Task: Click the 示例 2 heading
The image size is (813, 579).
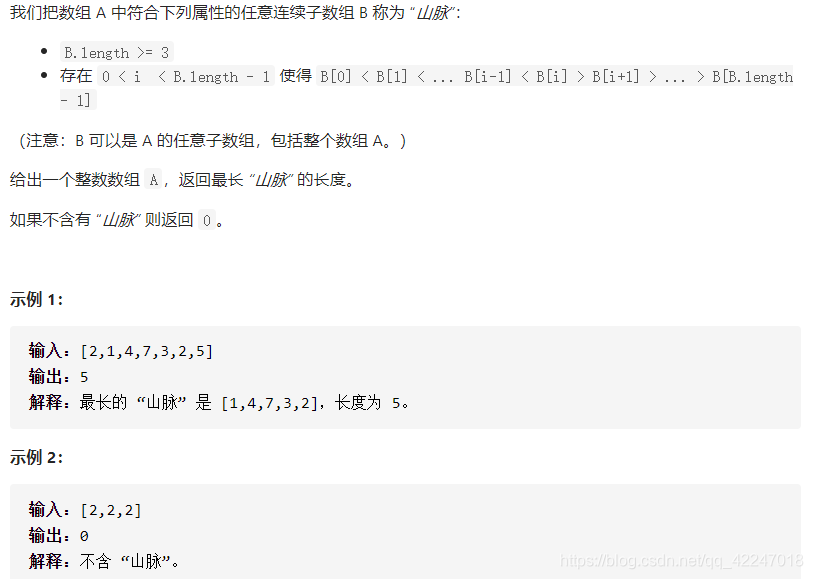Action: [36, 458]
